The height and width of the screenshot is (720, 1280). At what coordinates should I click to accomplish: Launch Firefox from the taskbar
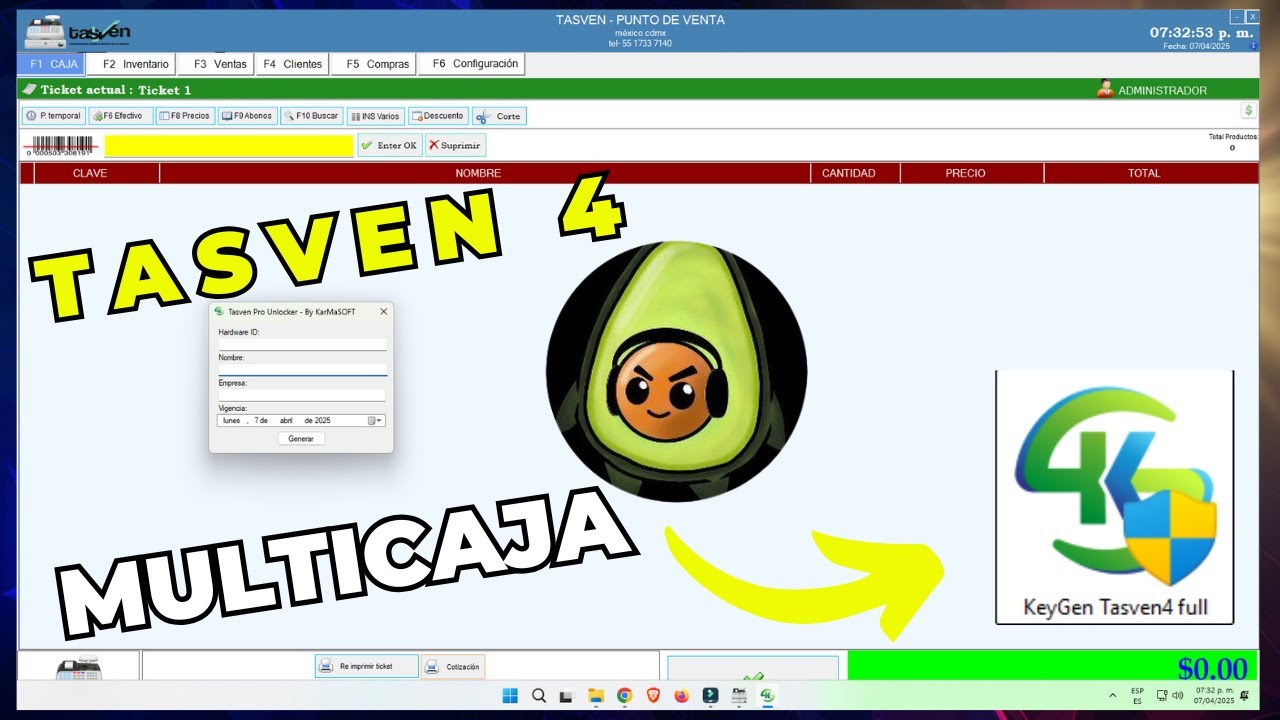pyautogui.click(x=682, y=695)
